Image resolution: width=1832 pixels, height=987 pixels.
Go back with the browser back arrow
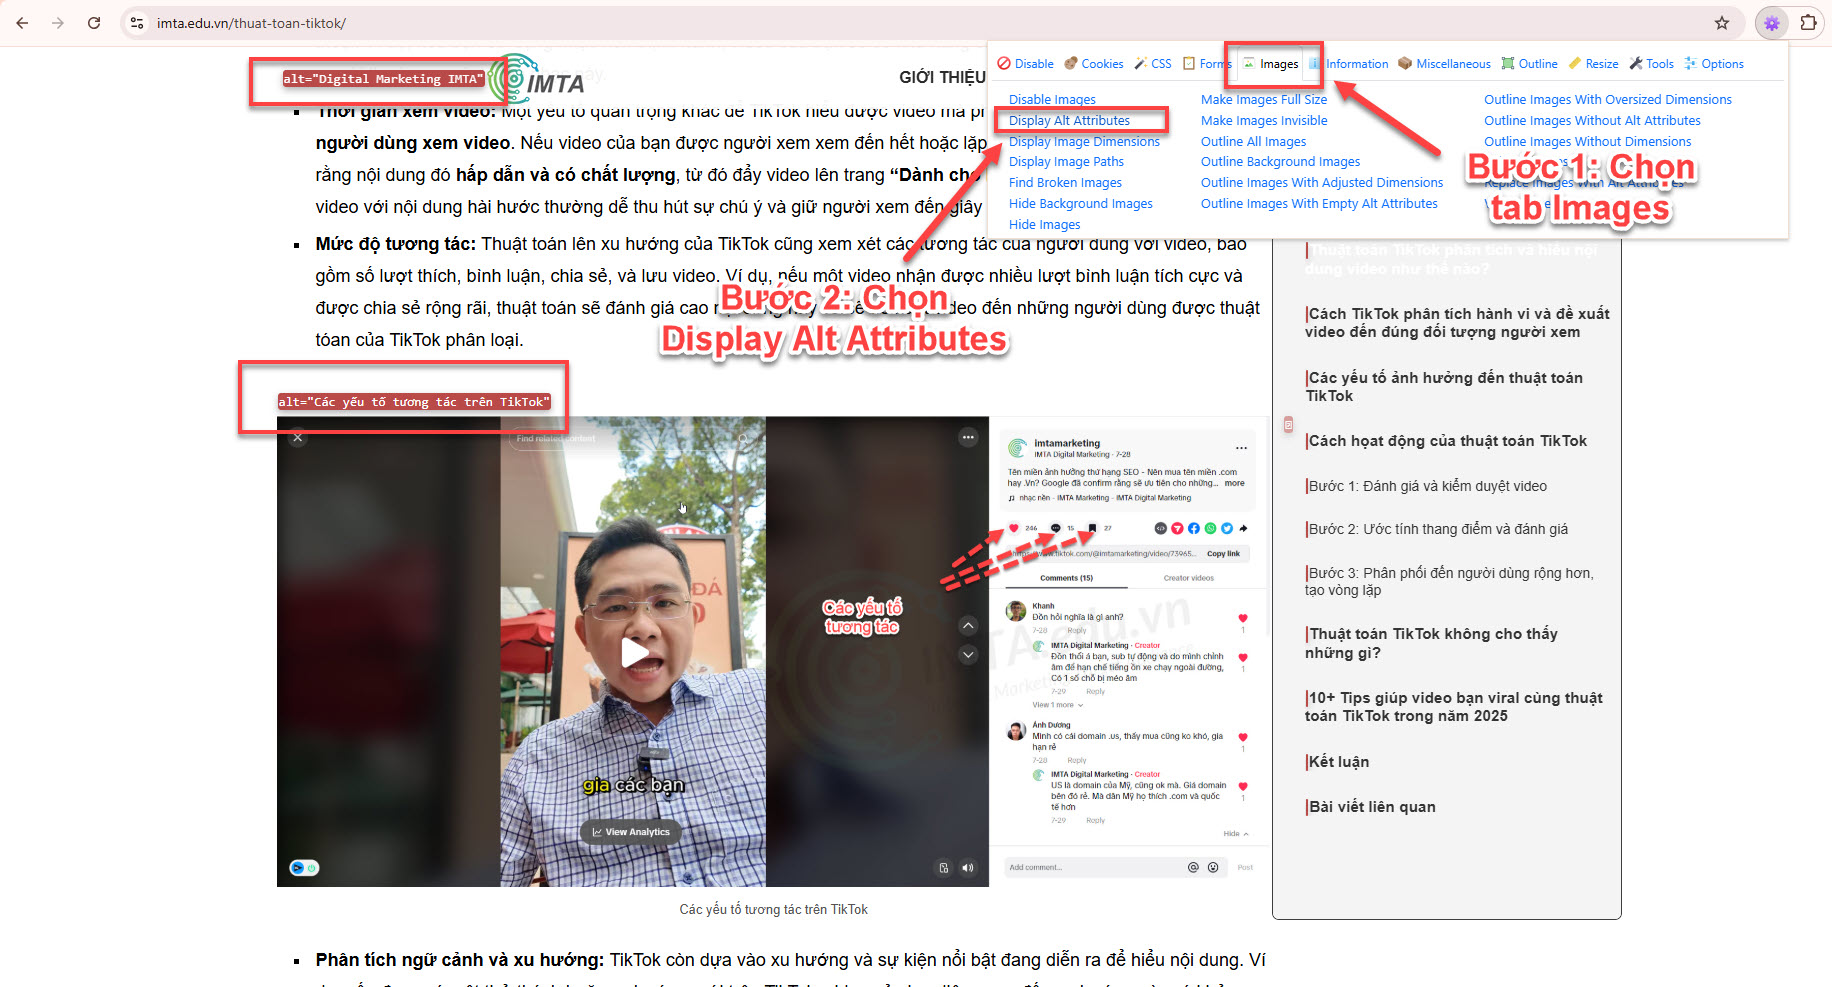click(22, 23)
